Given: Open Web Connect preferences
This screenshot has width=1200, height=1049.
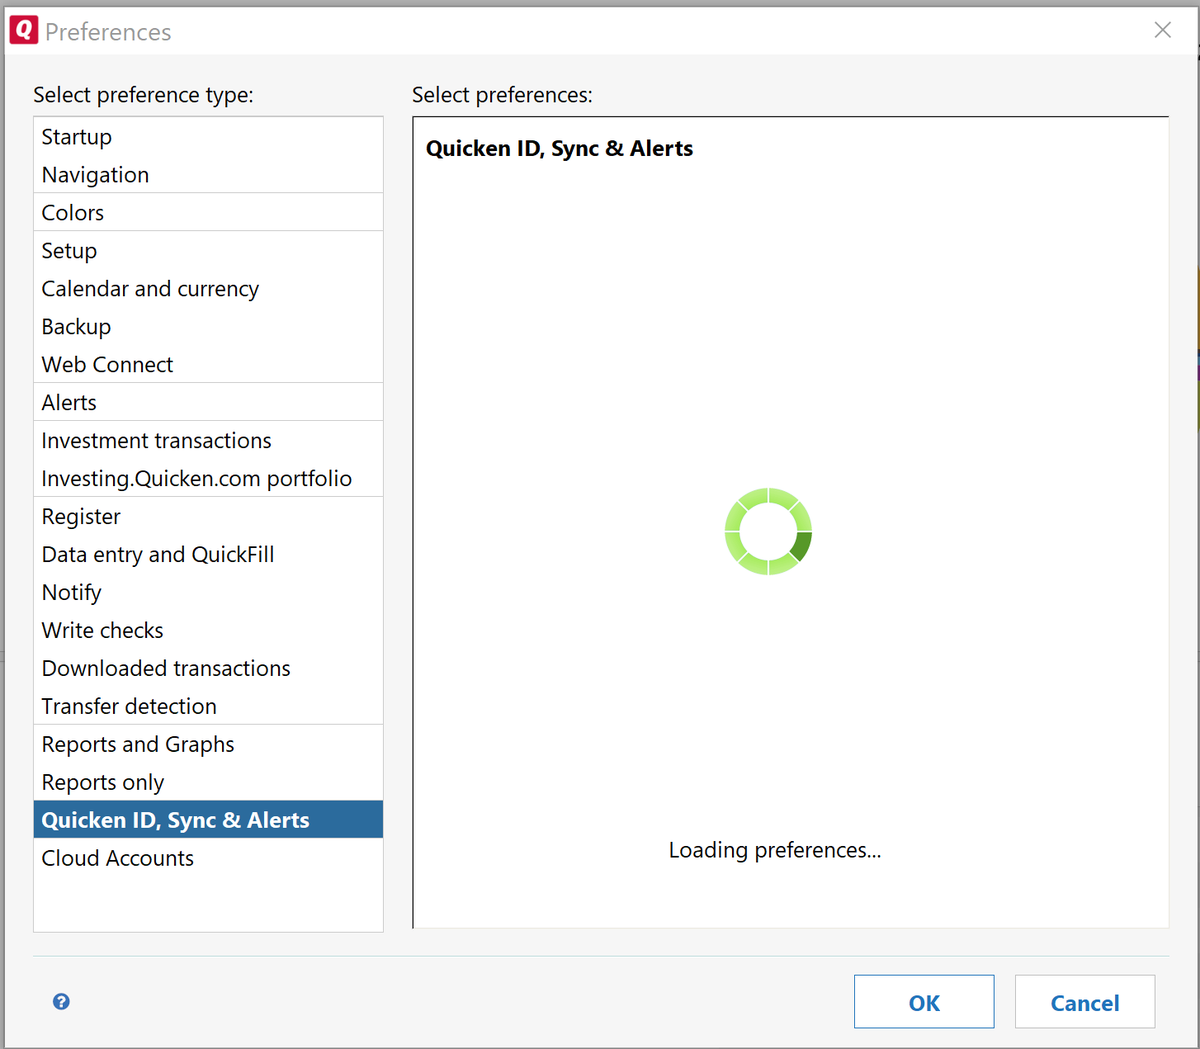Looking at the screenshot, I should tap(208, 365).
